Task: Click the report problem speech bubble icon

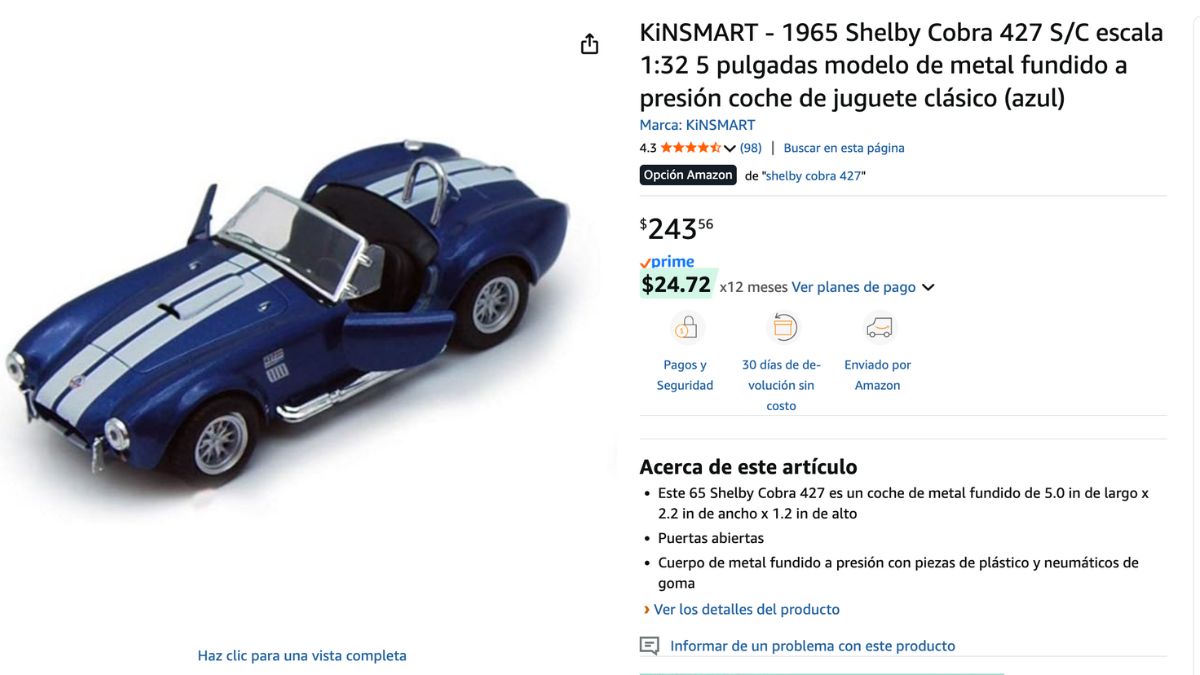Action: 650,646
